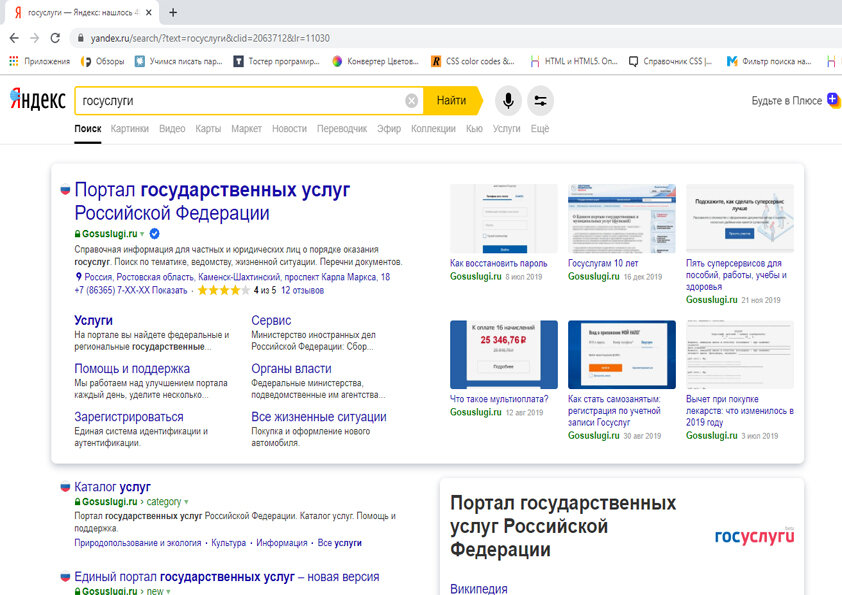842x595 pixels.
Task: Open Учимся писать пар... bookmark
Action: click(x=179, y=61)
